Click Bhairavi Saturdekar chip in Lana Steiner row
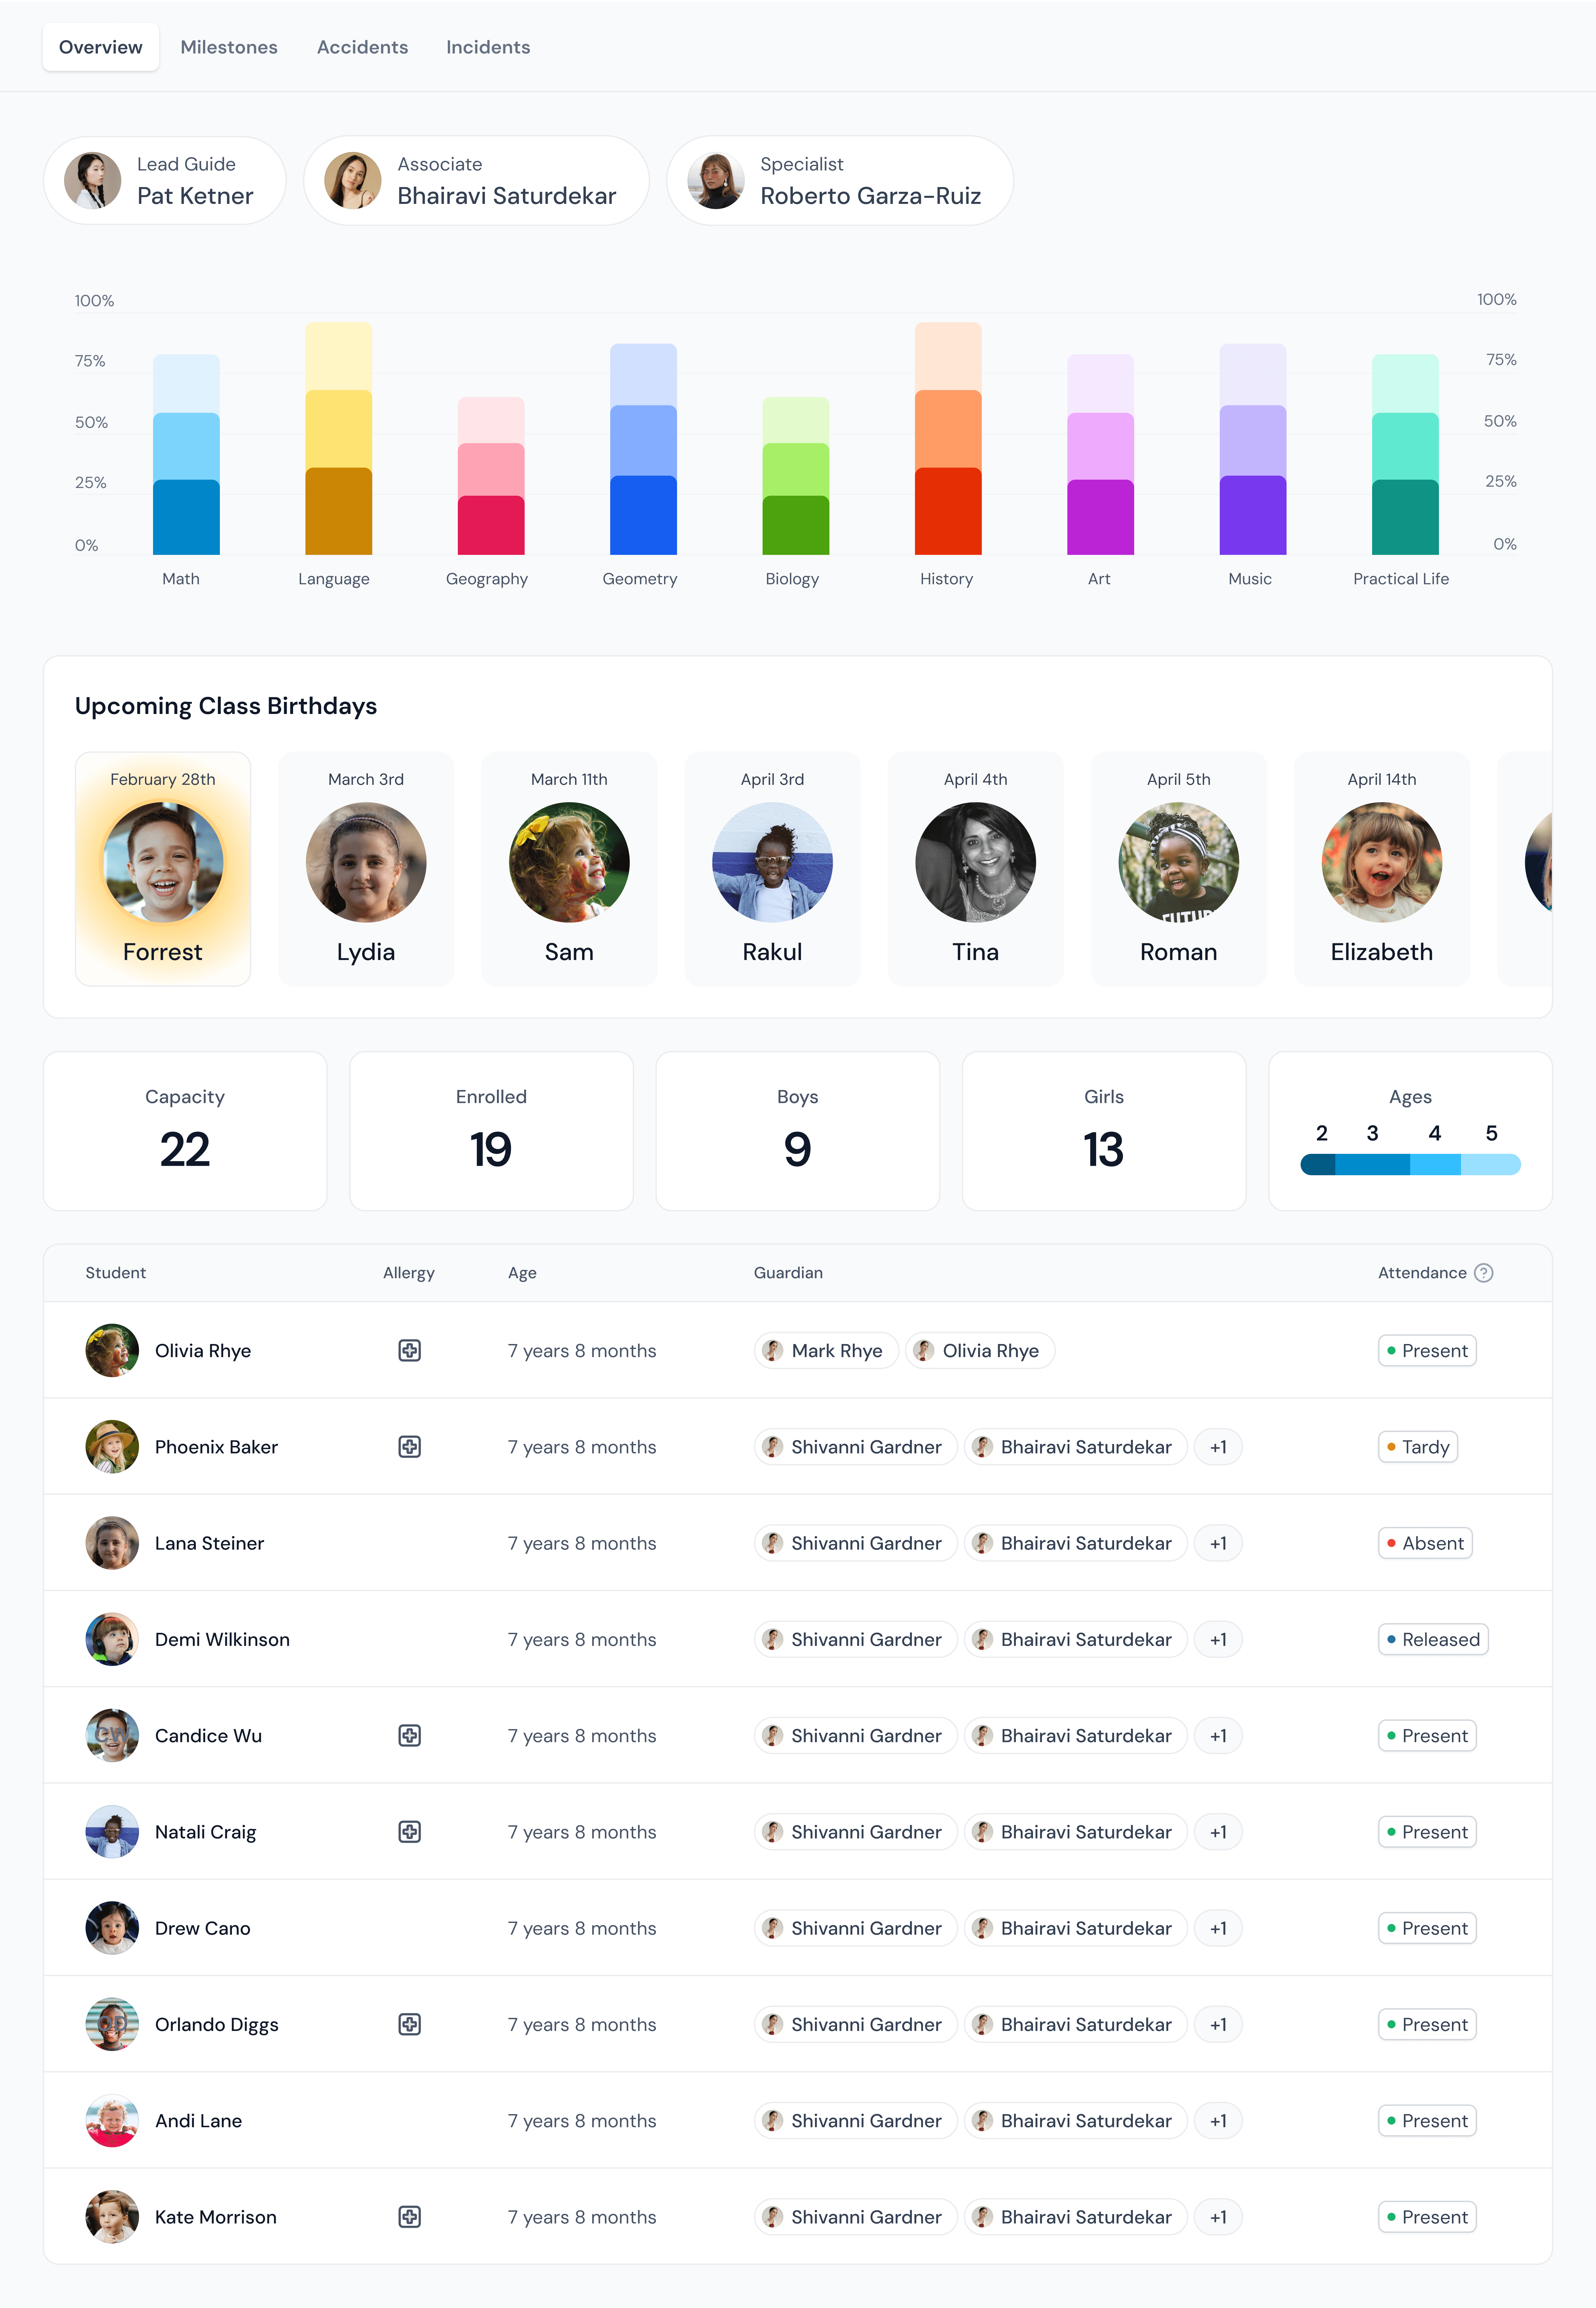This screenshot has height=2308, width=1596. pos(1076,1543)
